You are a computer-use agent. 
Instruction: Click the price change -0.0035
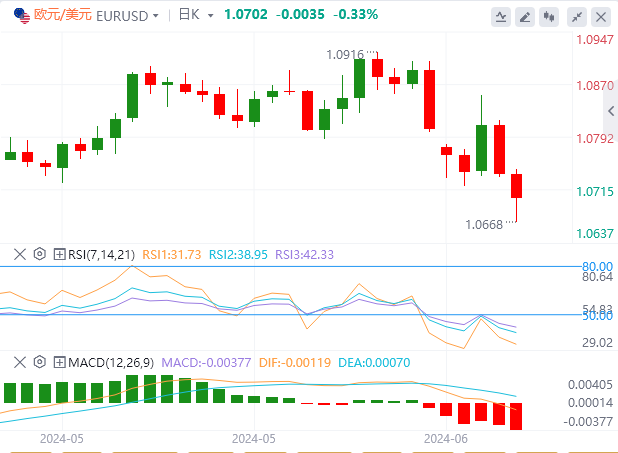click(300, 15)
